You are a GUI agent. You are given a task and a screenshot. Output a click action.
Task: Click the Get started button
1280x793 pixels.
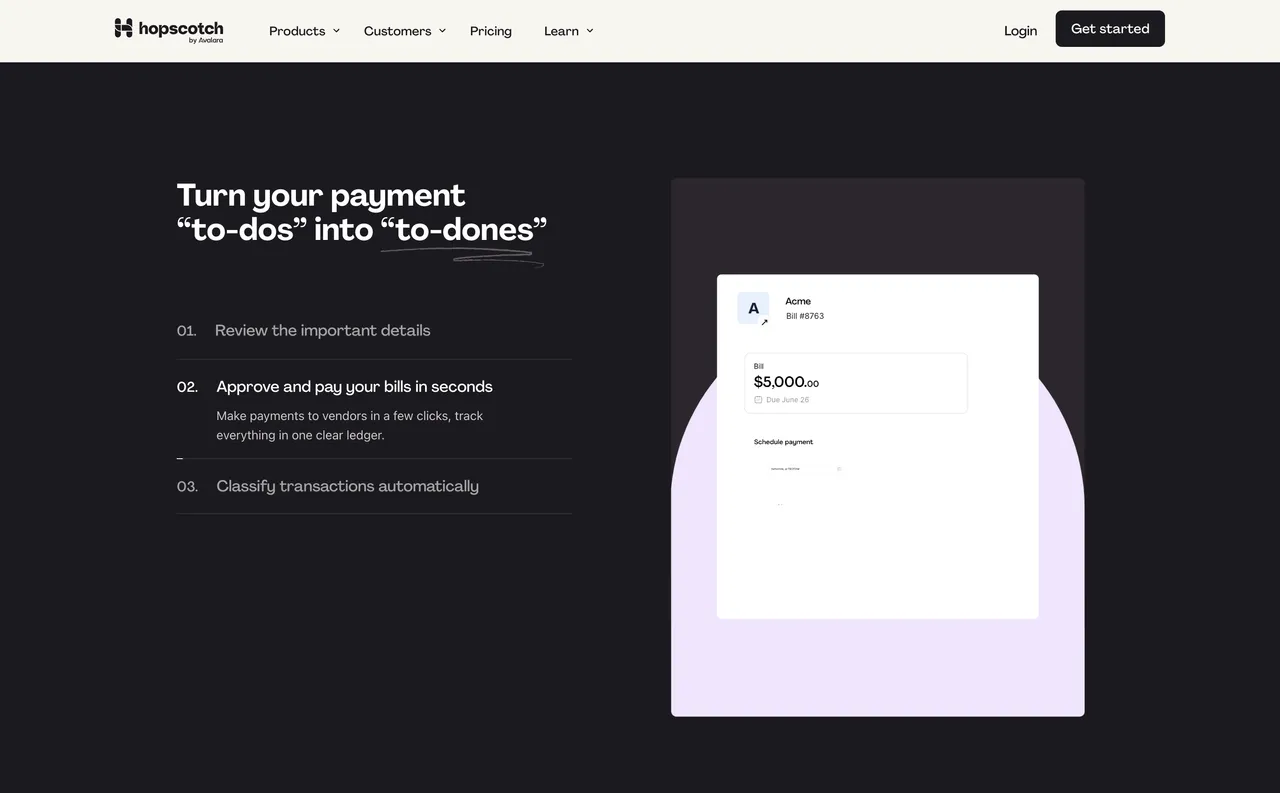point(1109,29)
